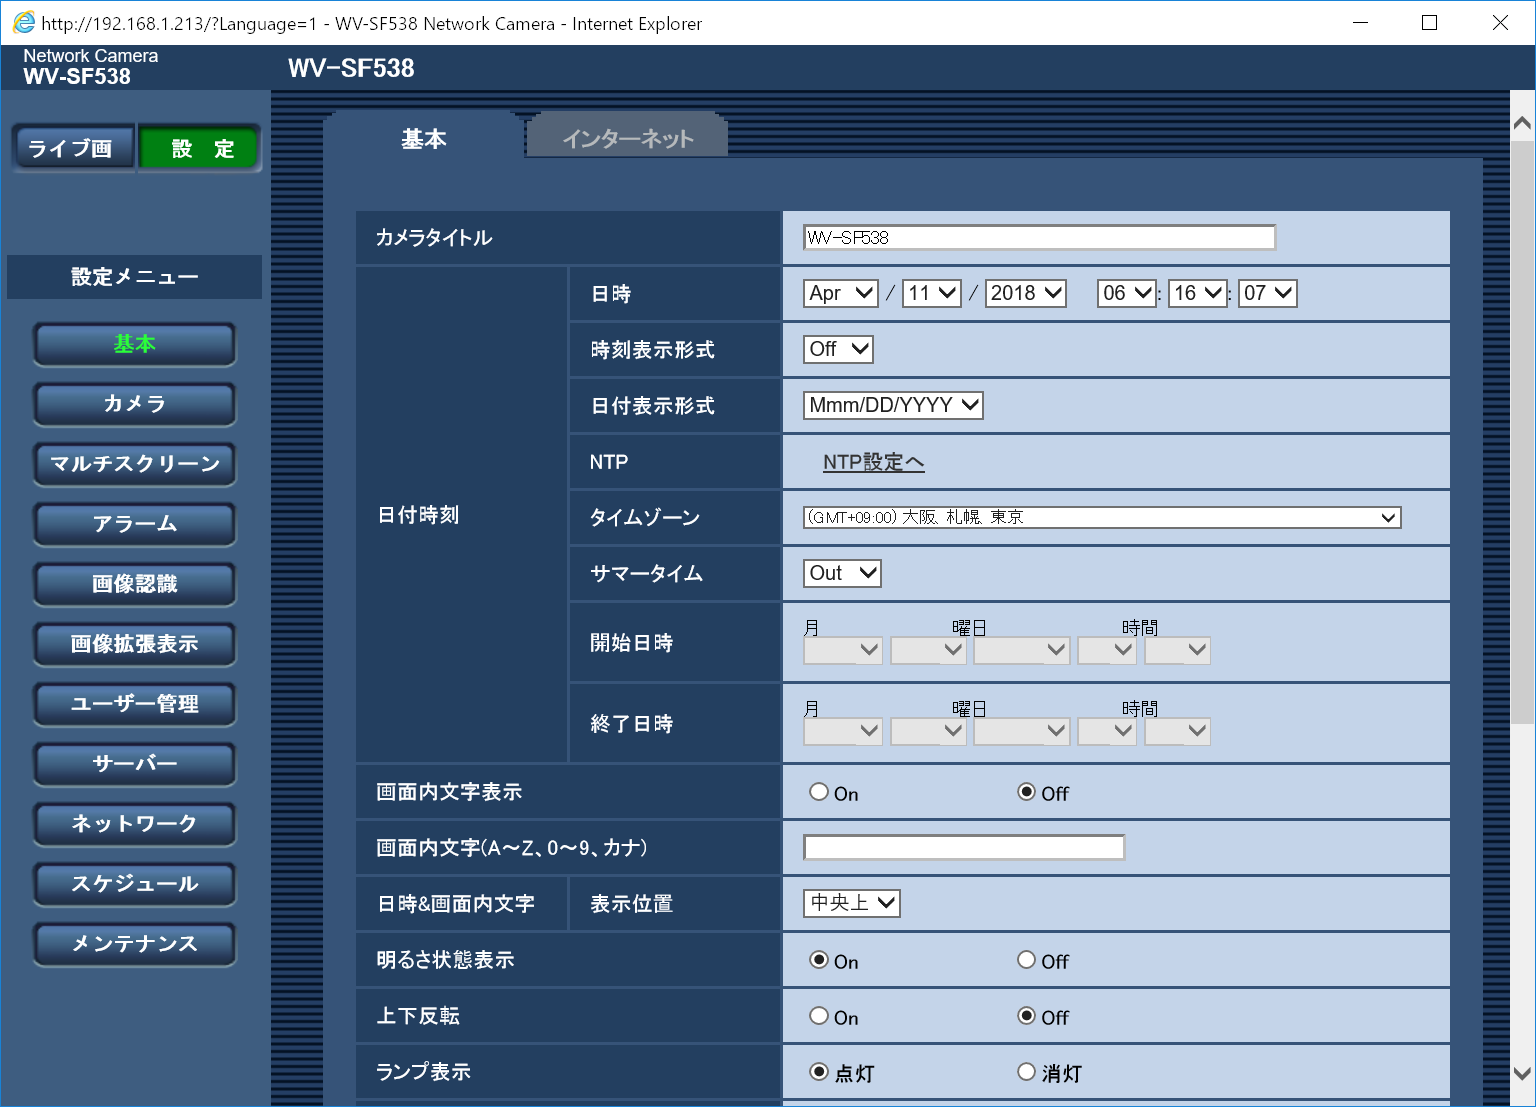Click the green 設定 setup button
This screenshot has height=1107, width=1536.
pos(200,148)
